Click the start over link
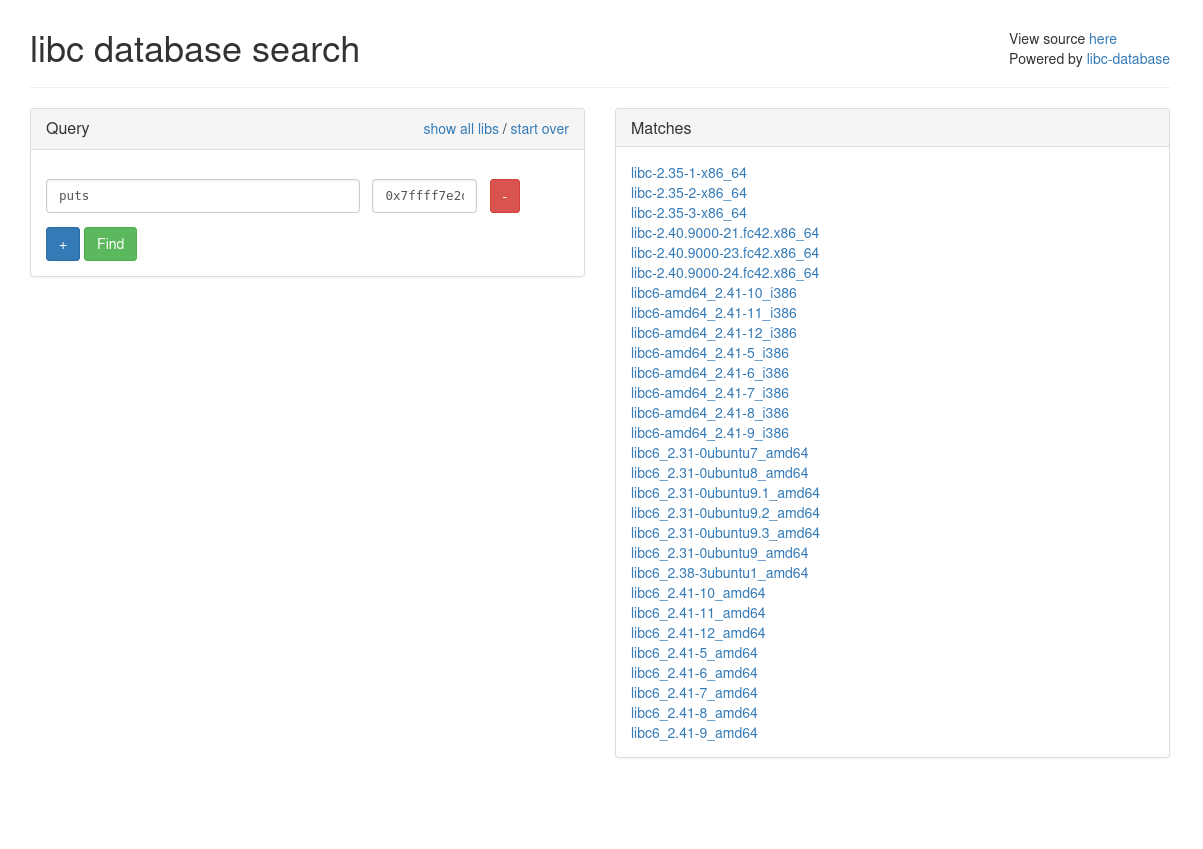The image size is (1203, 849). 539,129
